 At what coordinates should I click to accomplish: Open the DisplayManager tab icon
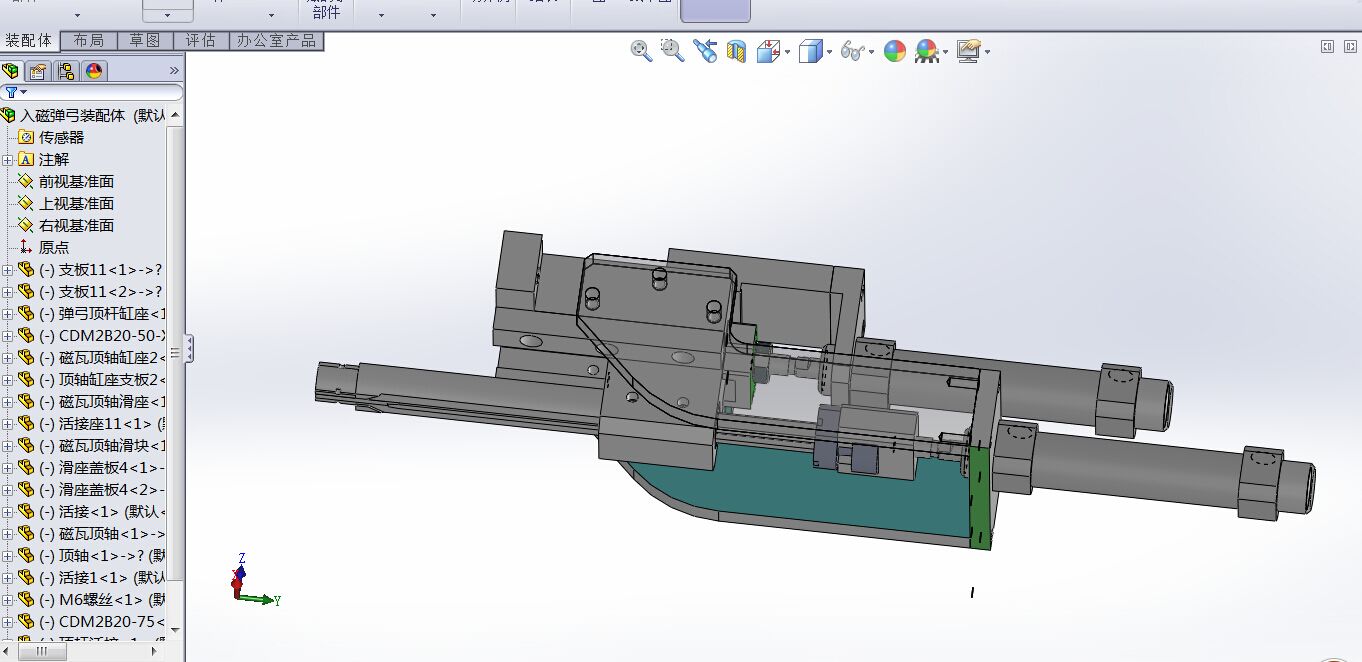click(94, 71)
